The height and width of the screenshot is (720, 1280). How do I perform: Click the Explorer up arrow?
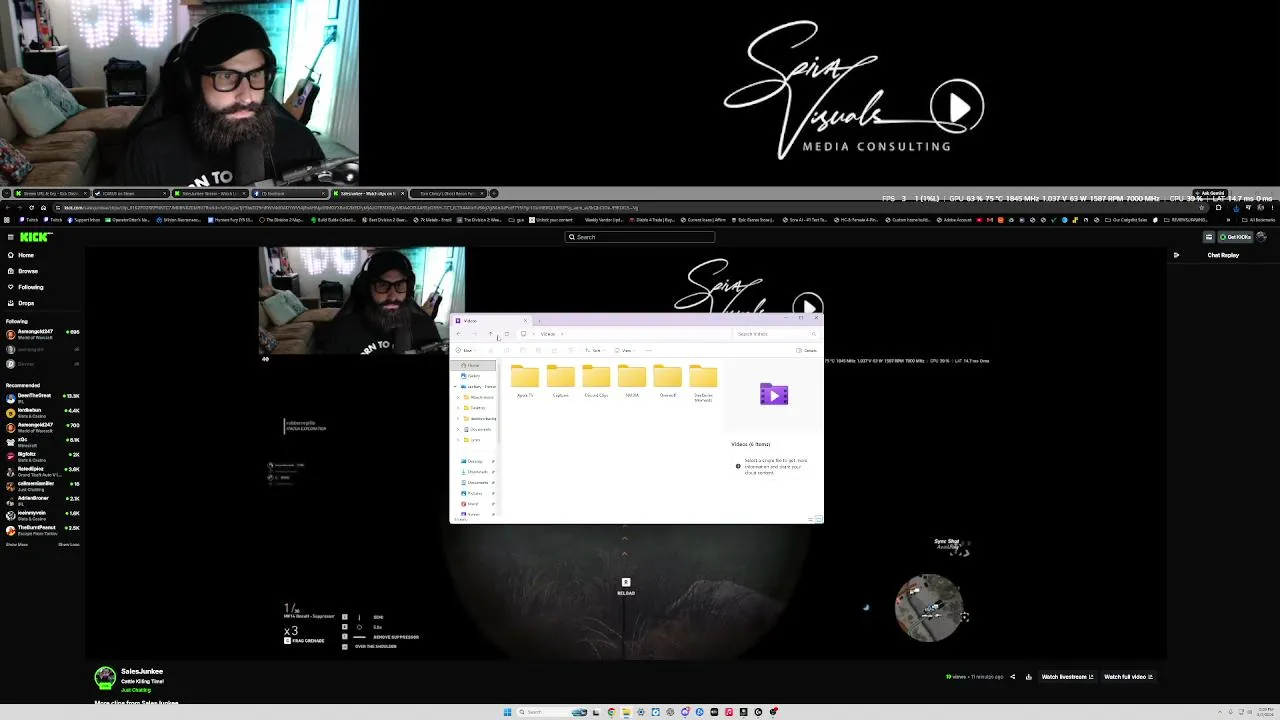tap(490, 334)
